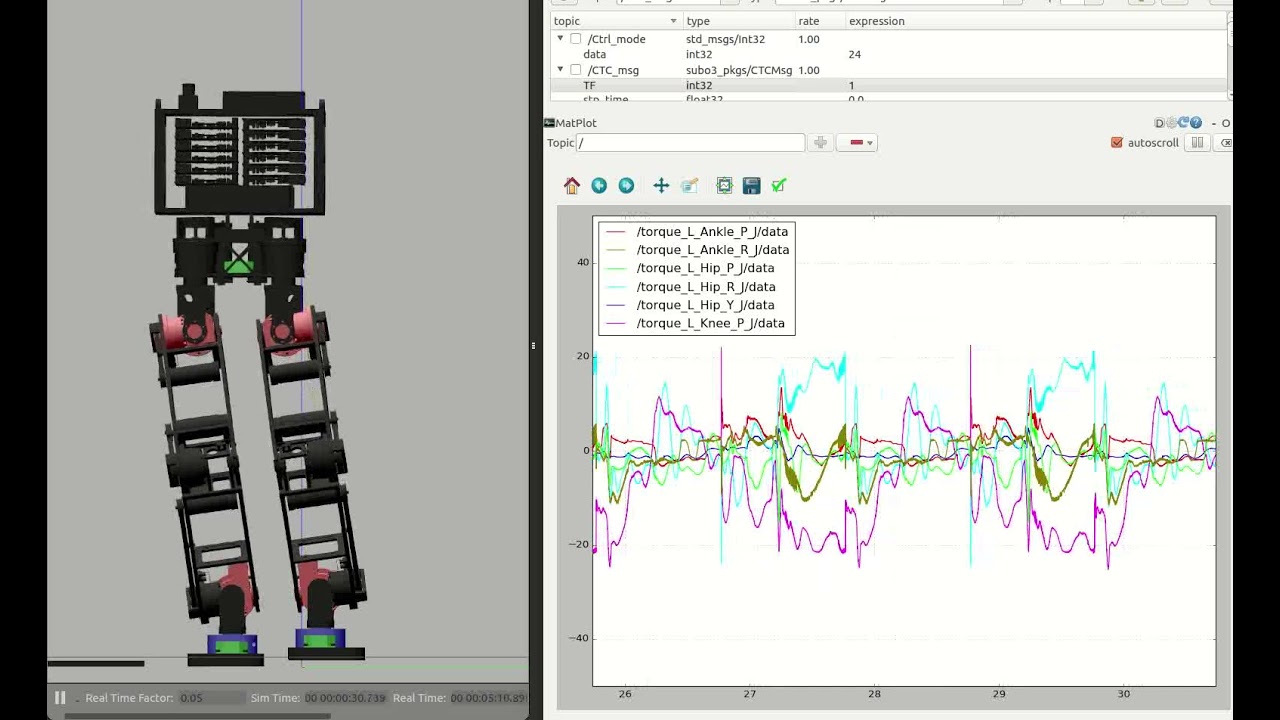The height and width of the screenshot is (720, 1280).
Task: Click the /torque_L_Hip_Y_J/data legend entry
Action: [690, 305]
